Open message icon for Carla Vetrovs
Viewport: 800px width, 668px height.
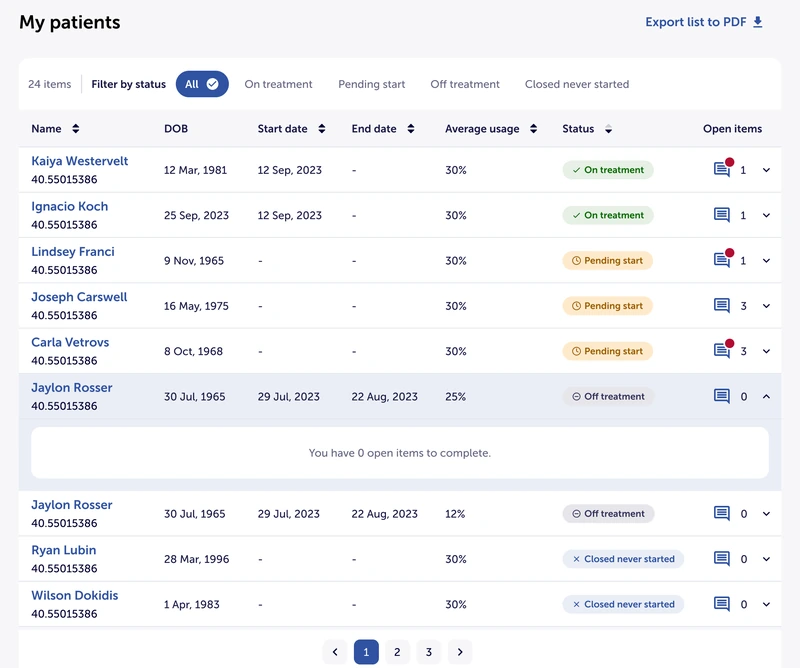[x=722, y=351]
